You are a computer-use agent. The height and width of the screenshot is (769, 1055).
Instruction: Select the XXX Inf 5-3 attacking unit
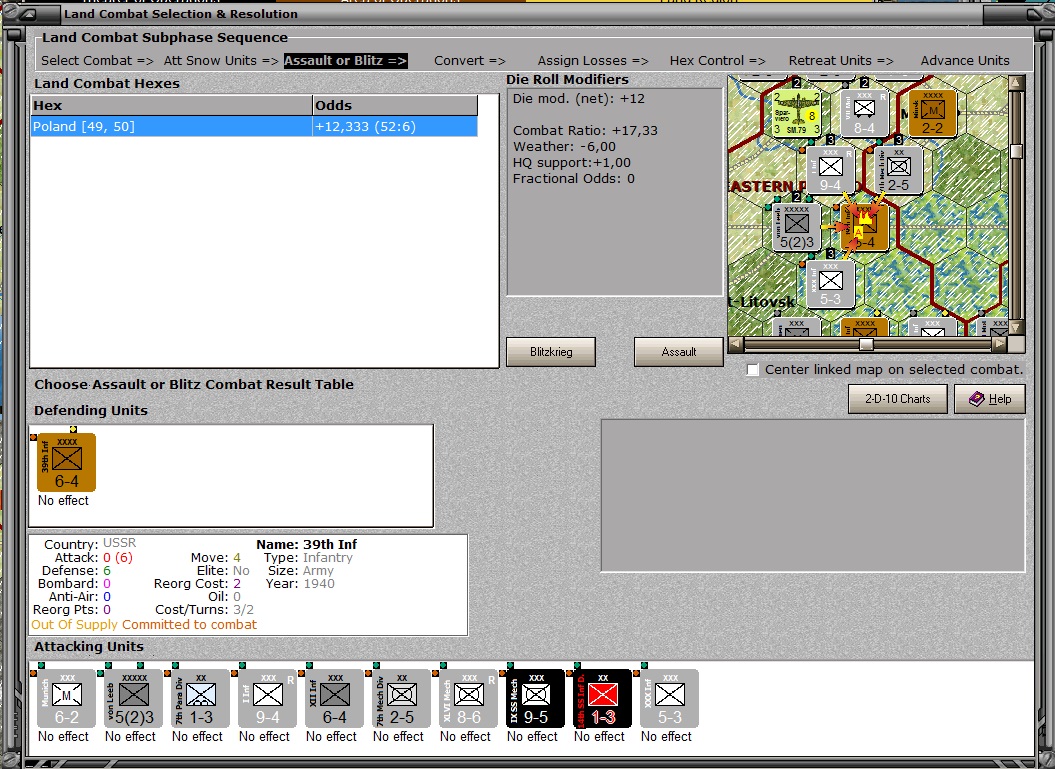669,698
